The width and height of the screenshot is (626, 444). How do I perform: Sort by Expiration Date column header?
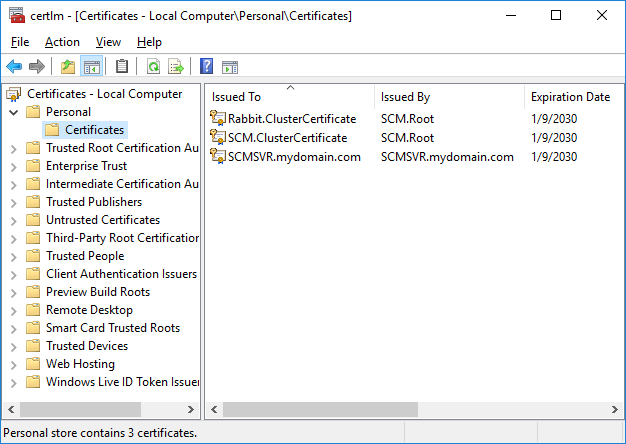tap(570, 97)
